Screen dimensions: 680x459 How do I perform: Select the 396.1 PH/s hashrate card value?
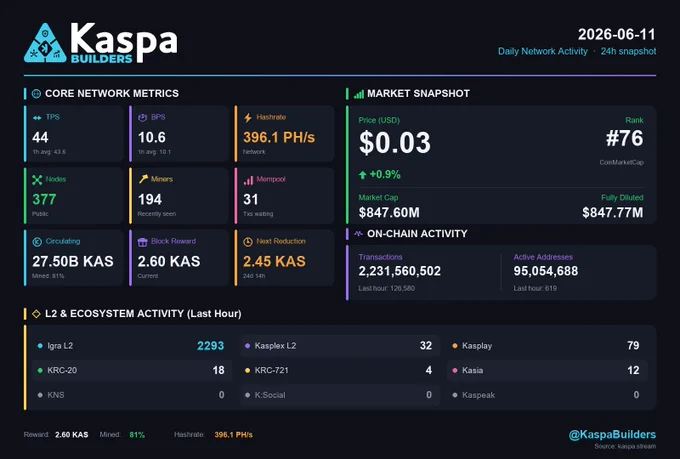click(279, 138)
